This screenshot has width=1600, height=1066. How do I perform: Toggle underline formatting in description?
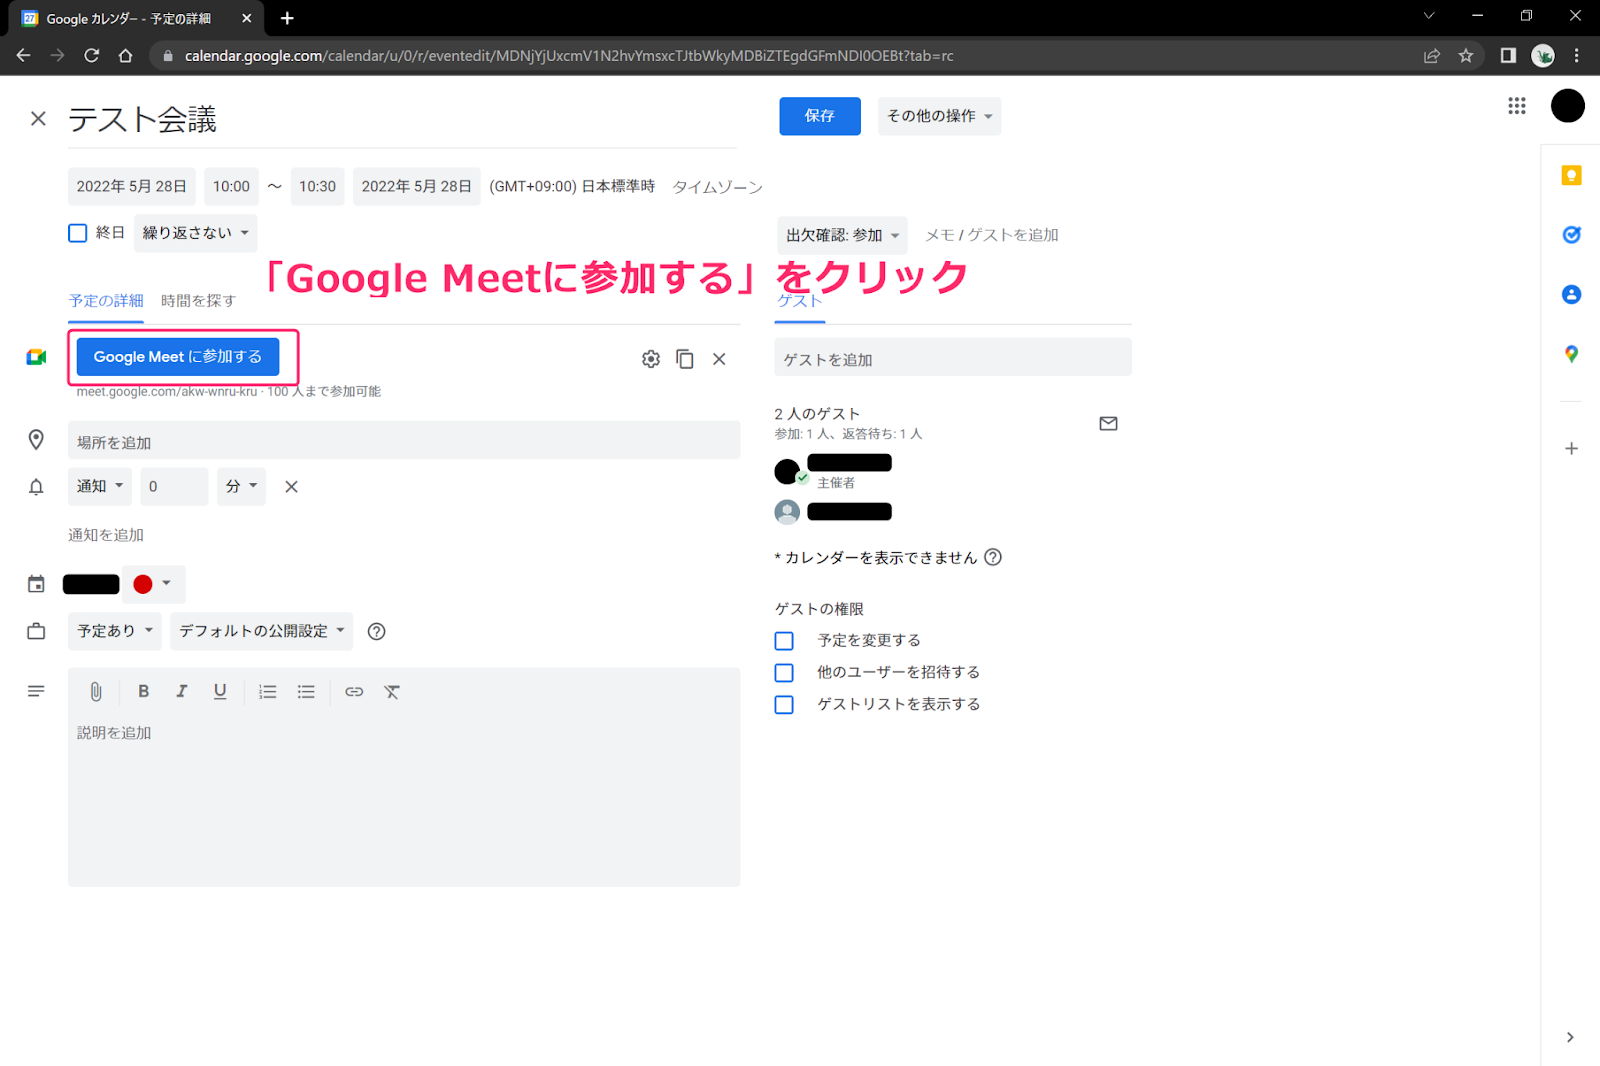click(220, 691)
